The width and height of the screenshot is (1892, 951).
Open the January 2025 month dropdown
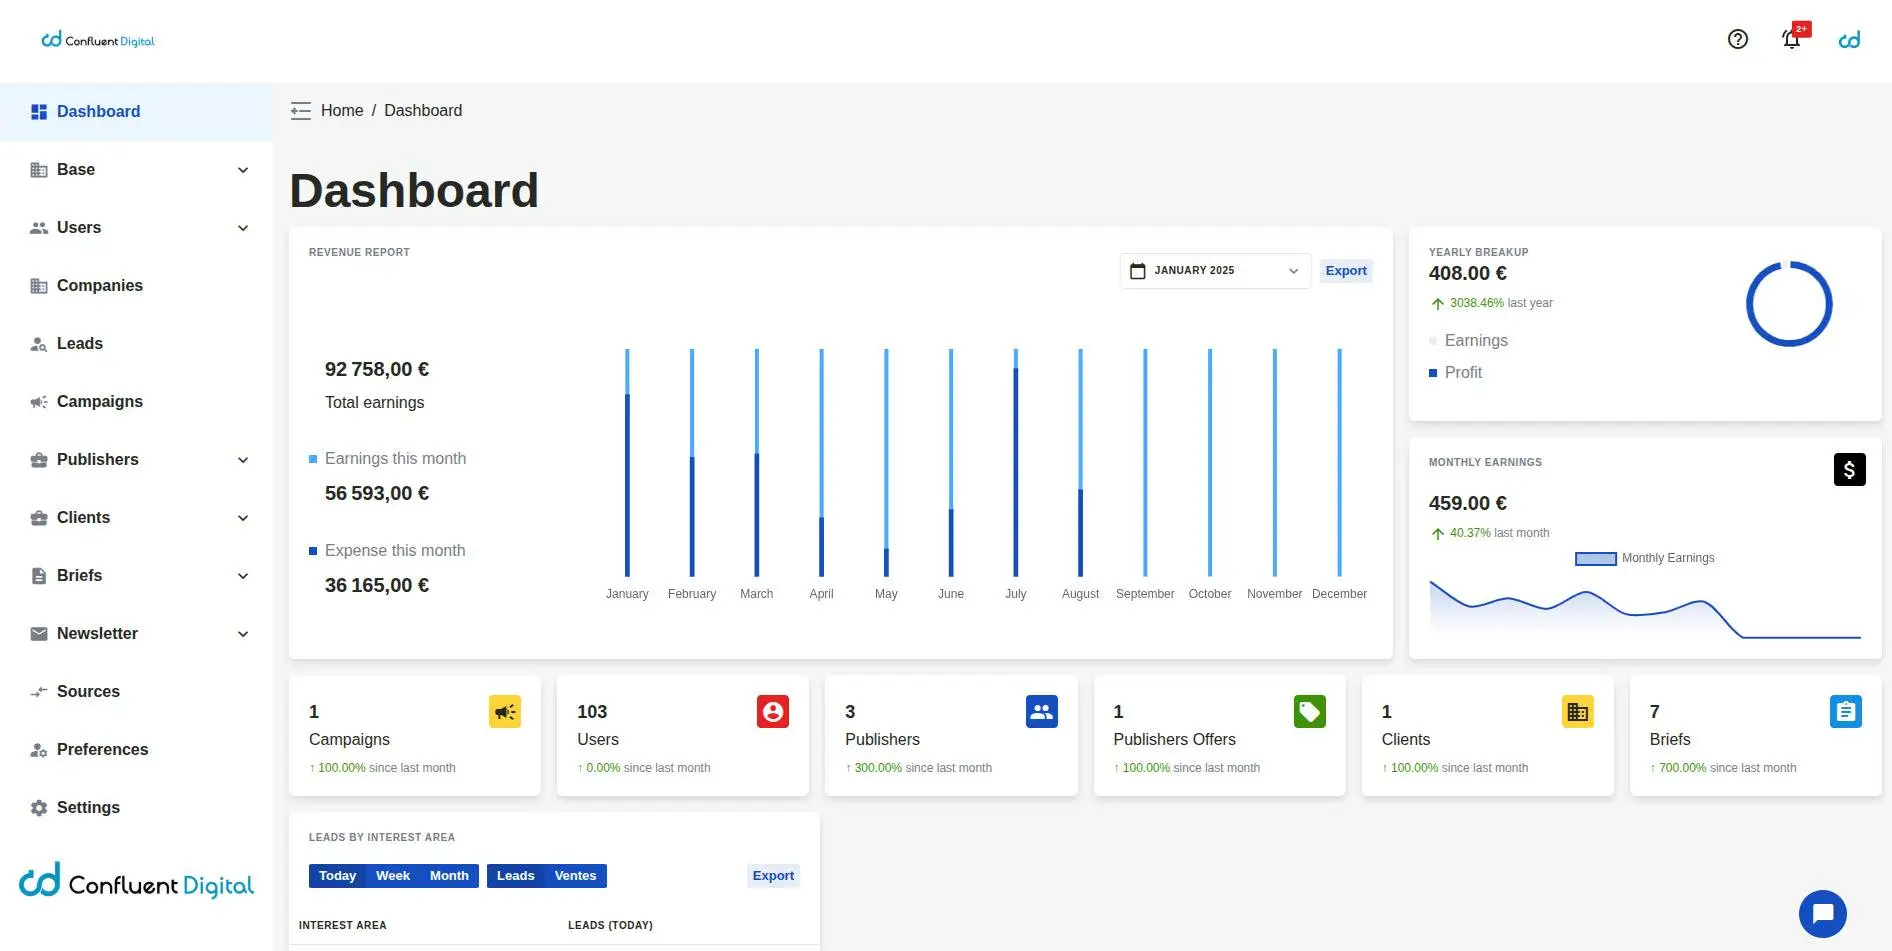(x=1214, y=271)
